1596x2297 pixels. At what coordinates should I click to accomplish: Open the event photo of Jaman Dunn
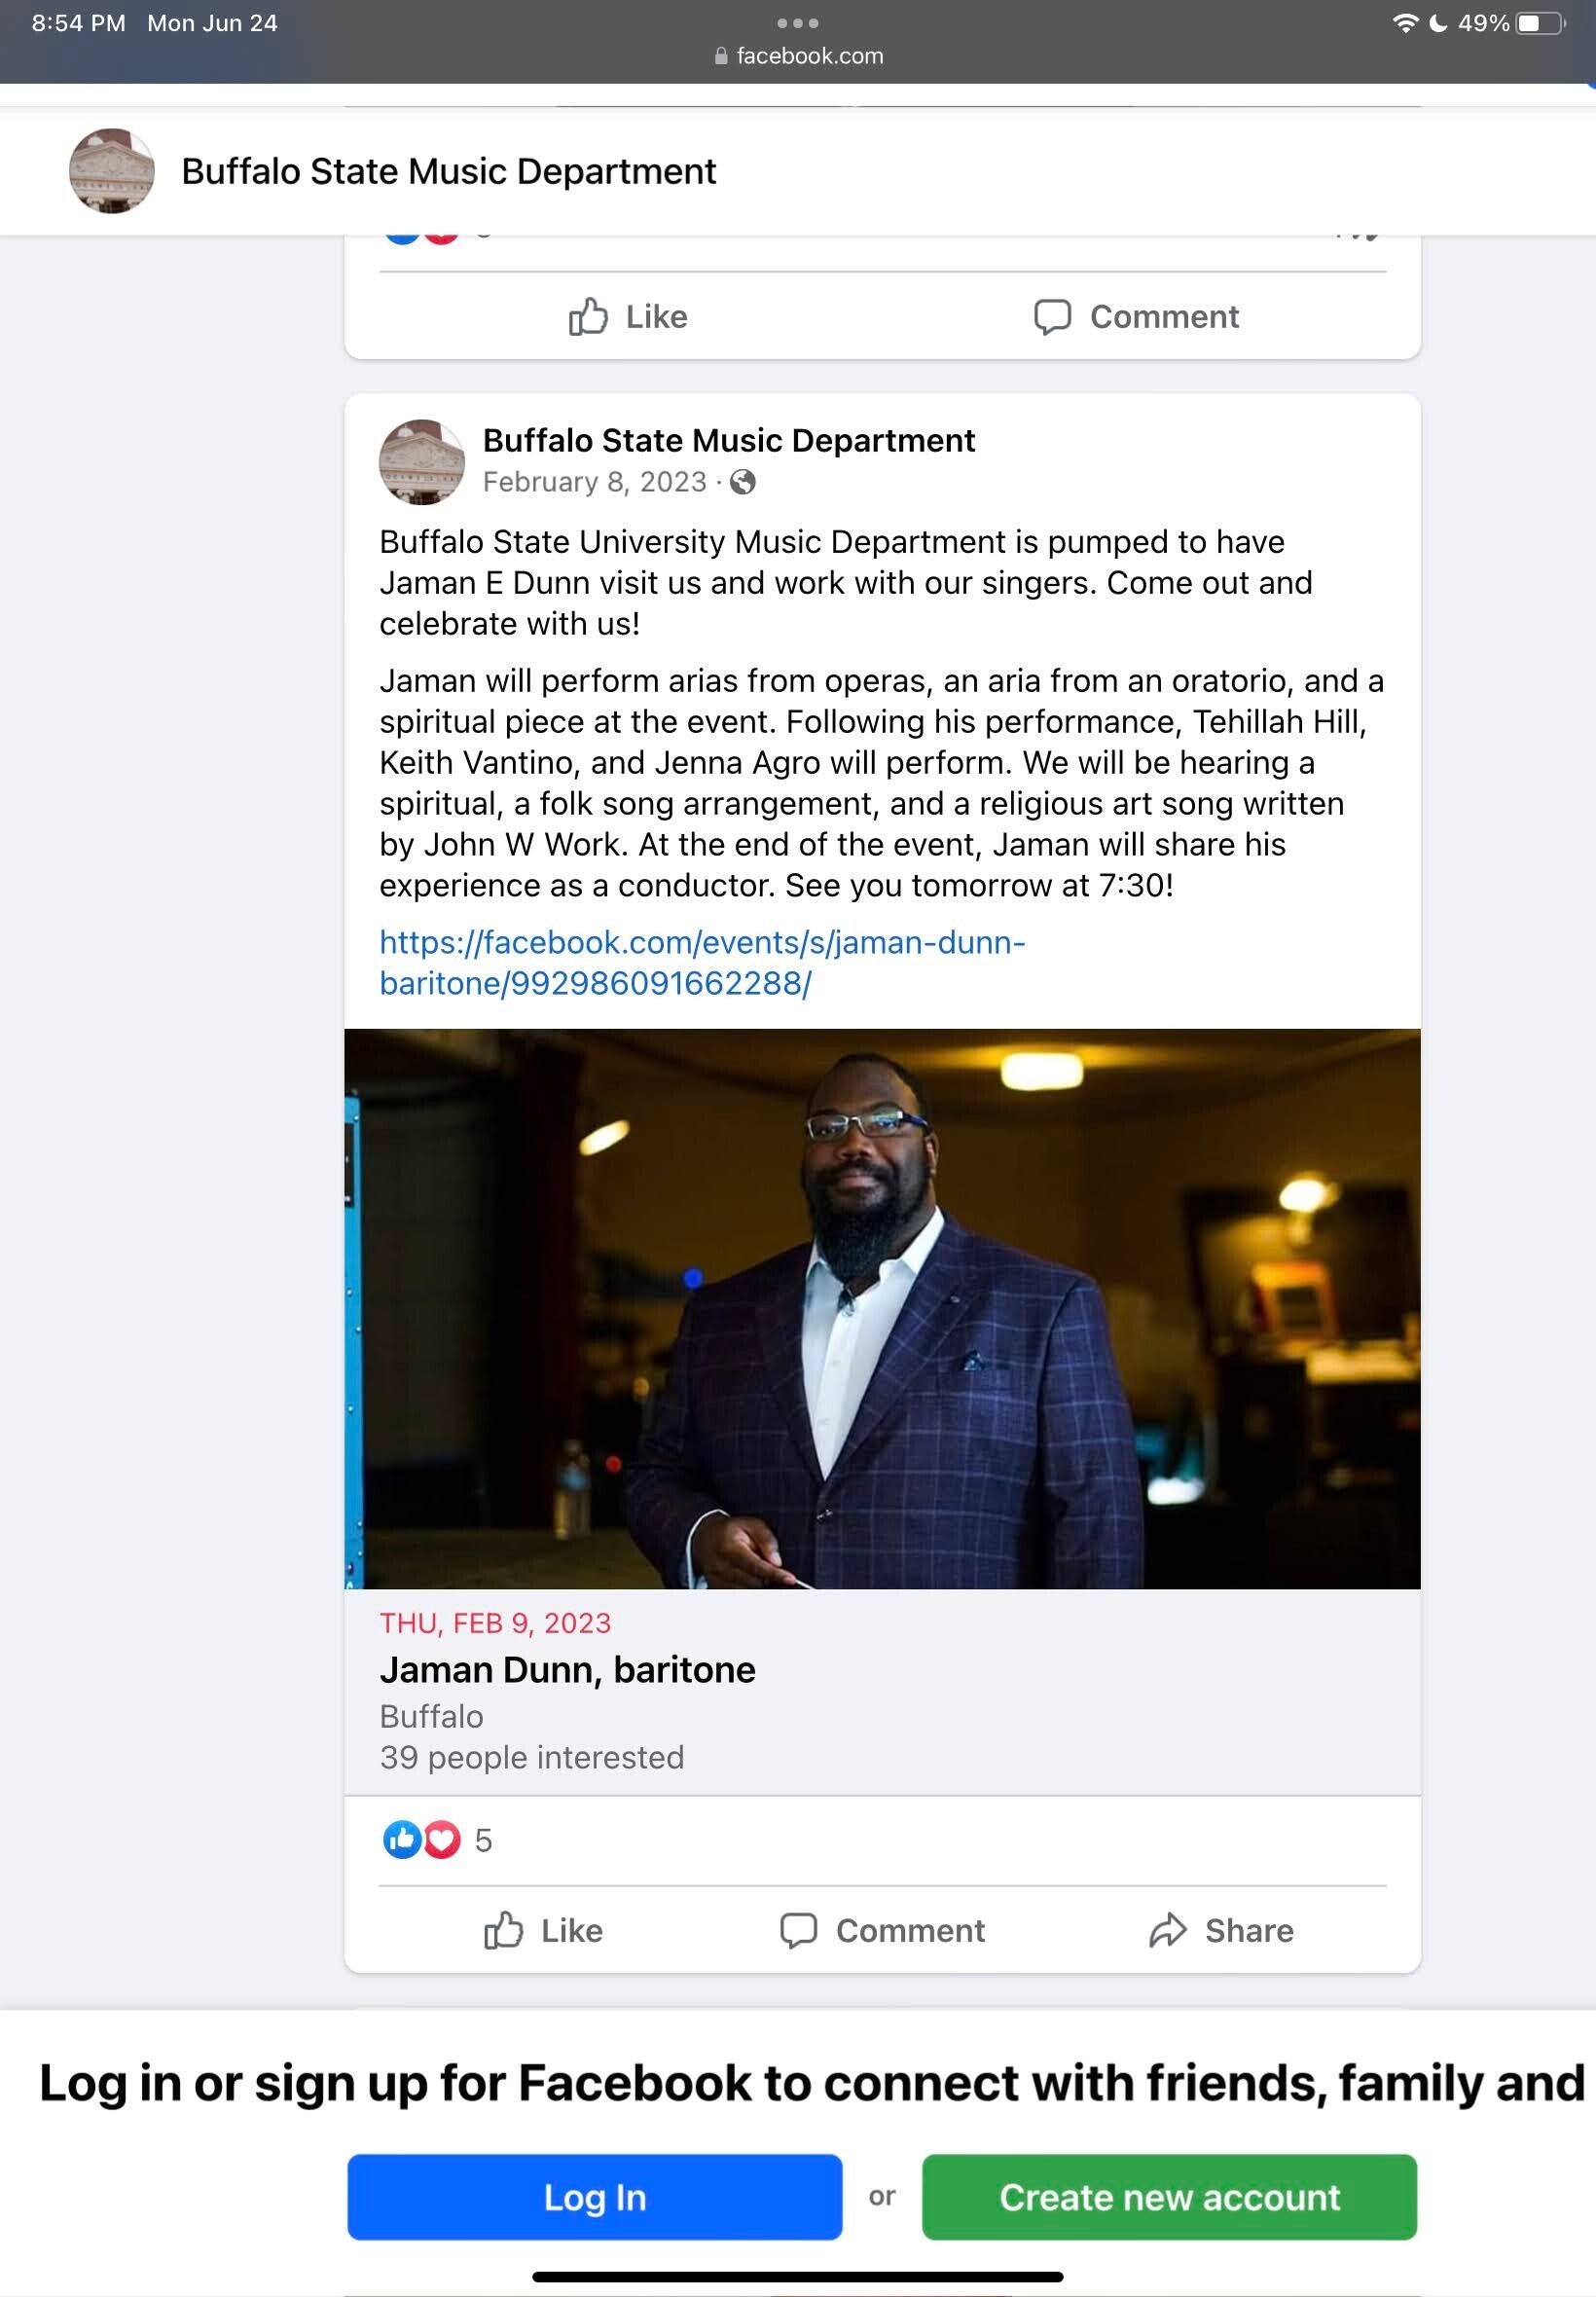click(x=882, y=1308)
